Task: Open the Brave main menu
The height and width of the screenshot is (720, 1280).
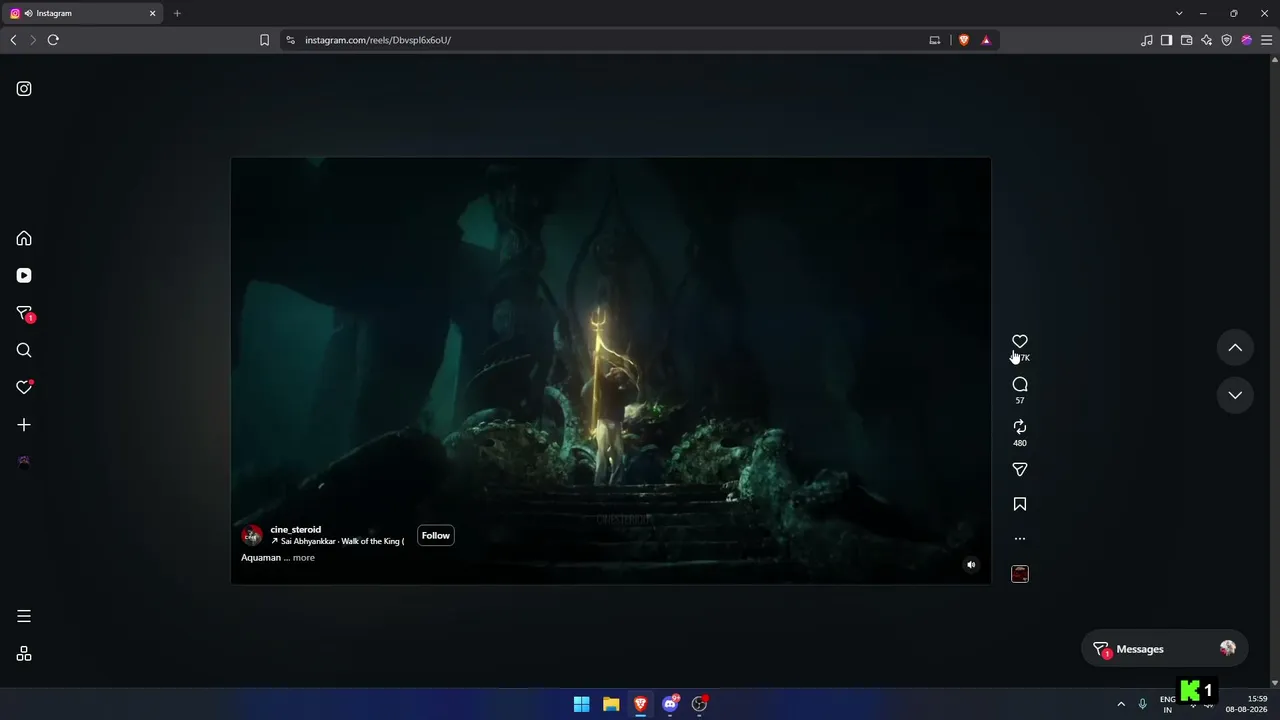Action: tap(1266, 40)
